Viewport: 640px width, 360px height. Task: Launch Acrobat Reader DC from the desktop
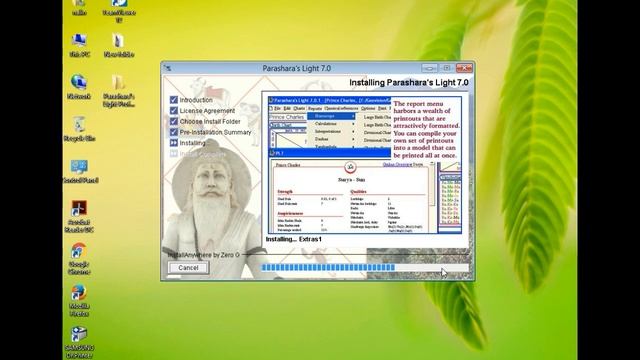click(x=79, y=216)
